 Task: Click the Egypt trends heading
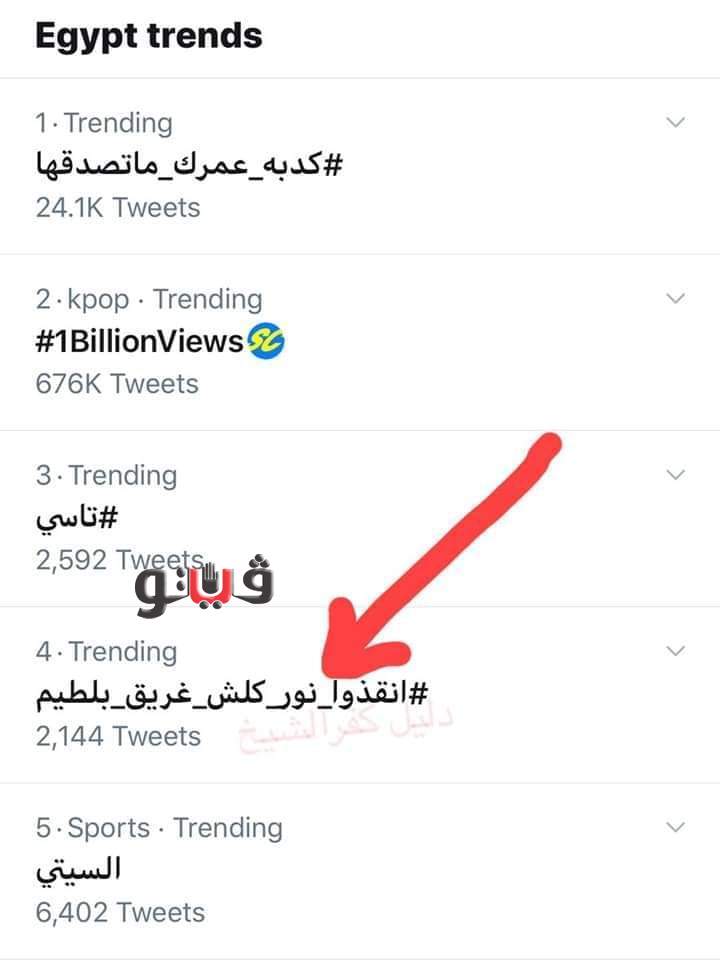pyautogui.click(x=149, y=36)
